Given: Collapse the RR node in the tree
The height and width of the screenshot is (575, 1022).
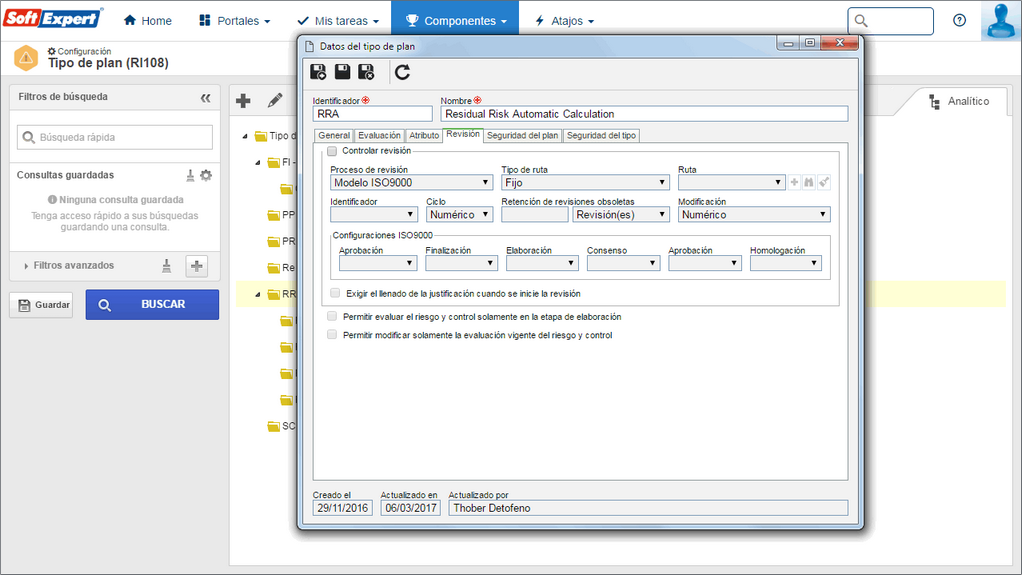Looking at the screenshot, I should pyautogui.click(x=258, y=295).
